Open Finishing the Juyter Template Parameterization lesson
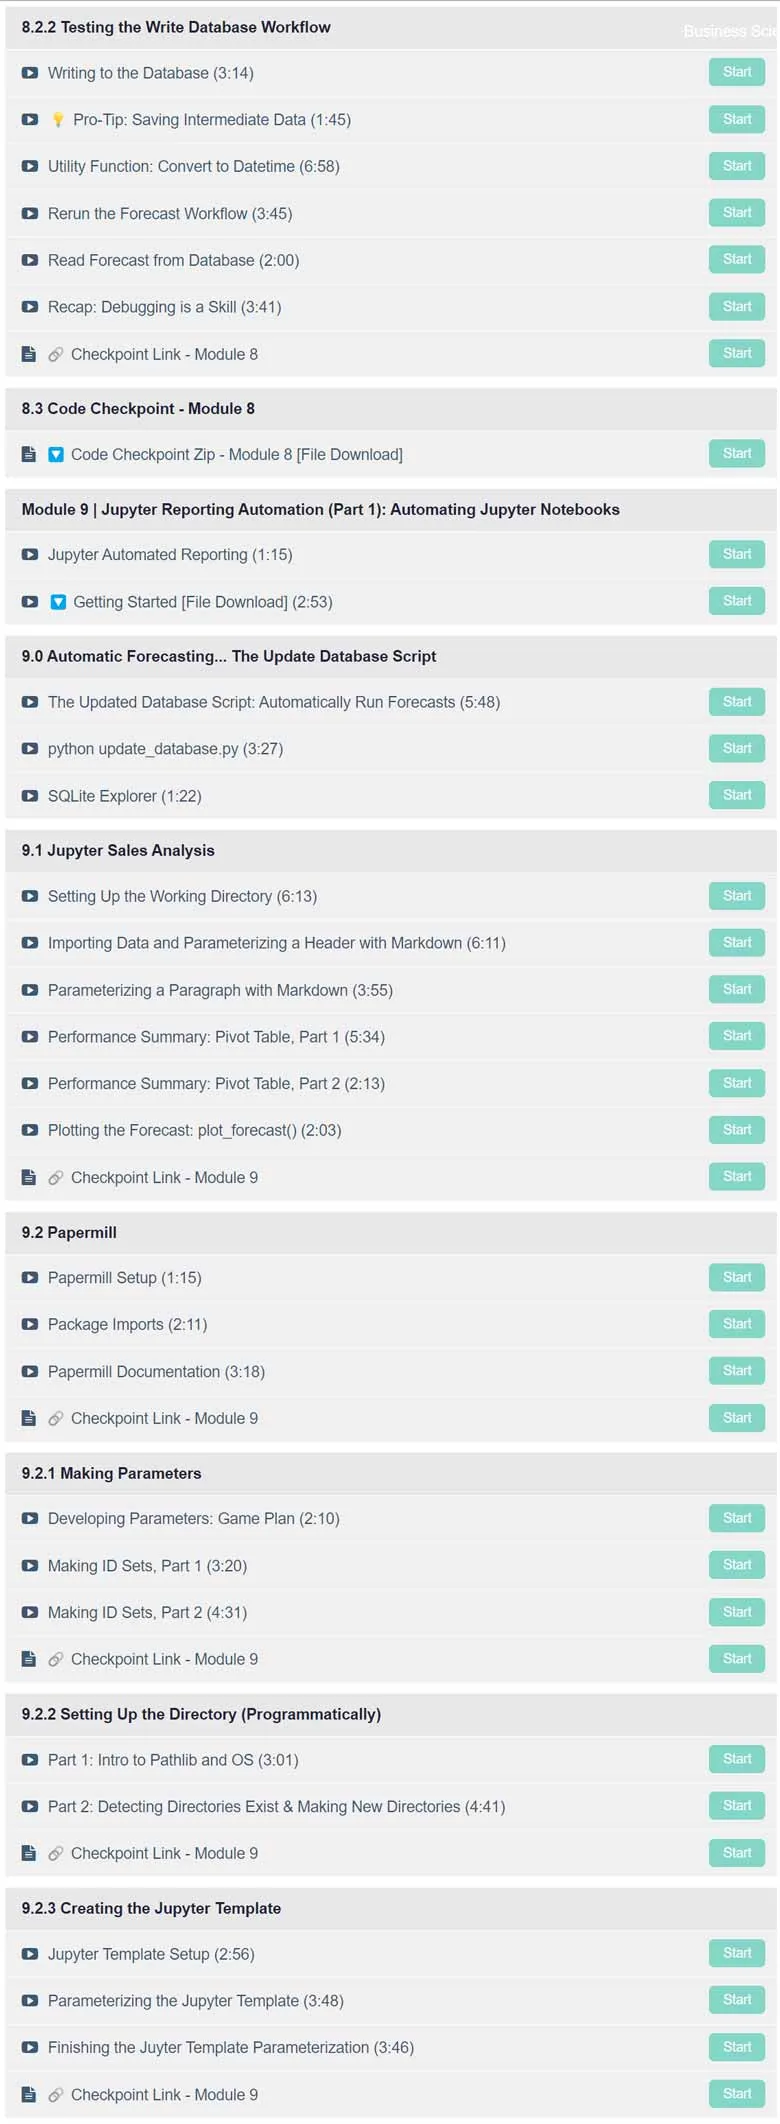Image resolution: width=780 pixels, height=2124 pixels. point(231,2048)
